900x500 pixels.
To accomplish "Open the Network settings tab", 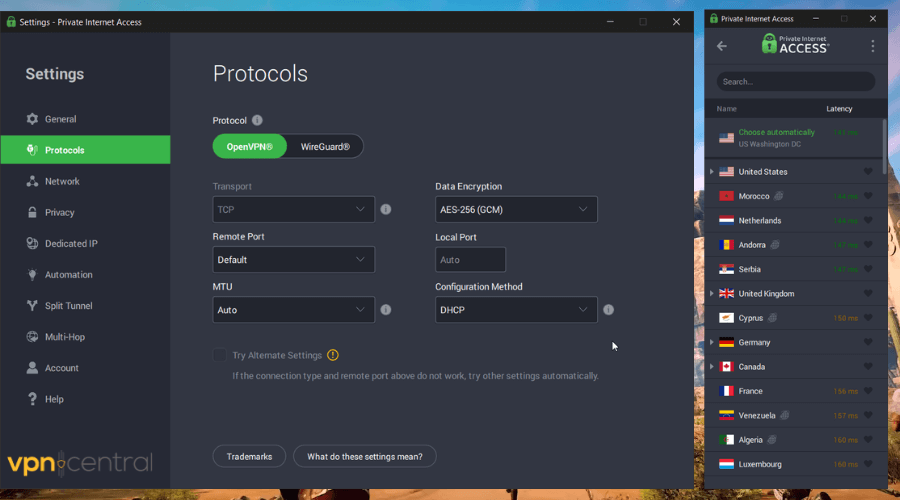I will (x=62, y=182).
